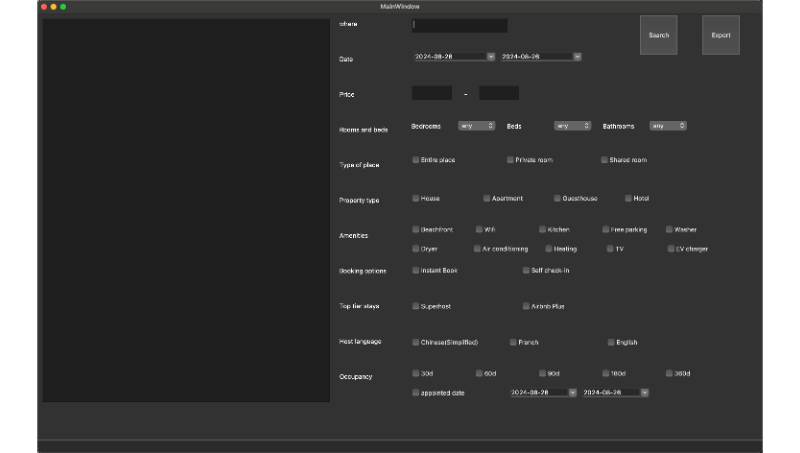The height and width of the screenshot is (453, 800).
Task: Tick the 90d occupancy checkbox
Action: (x=542, y=373)
